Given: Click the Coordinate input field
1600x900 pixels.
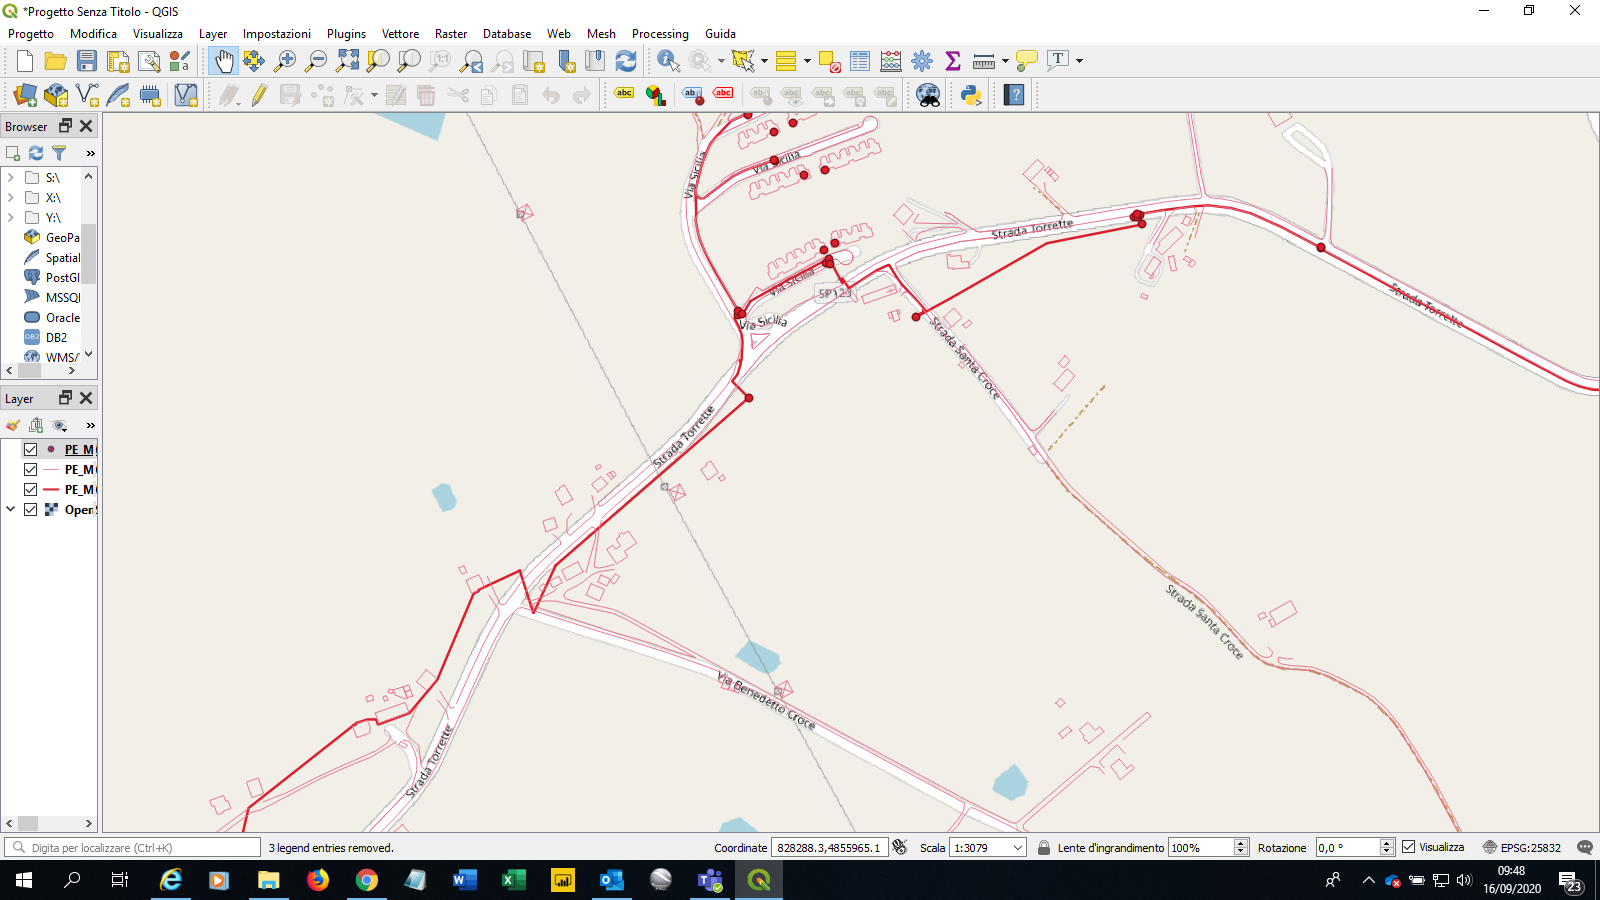Looking at the screenshot, I should tap(828, 848).
